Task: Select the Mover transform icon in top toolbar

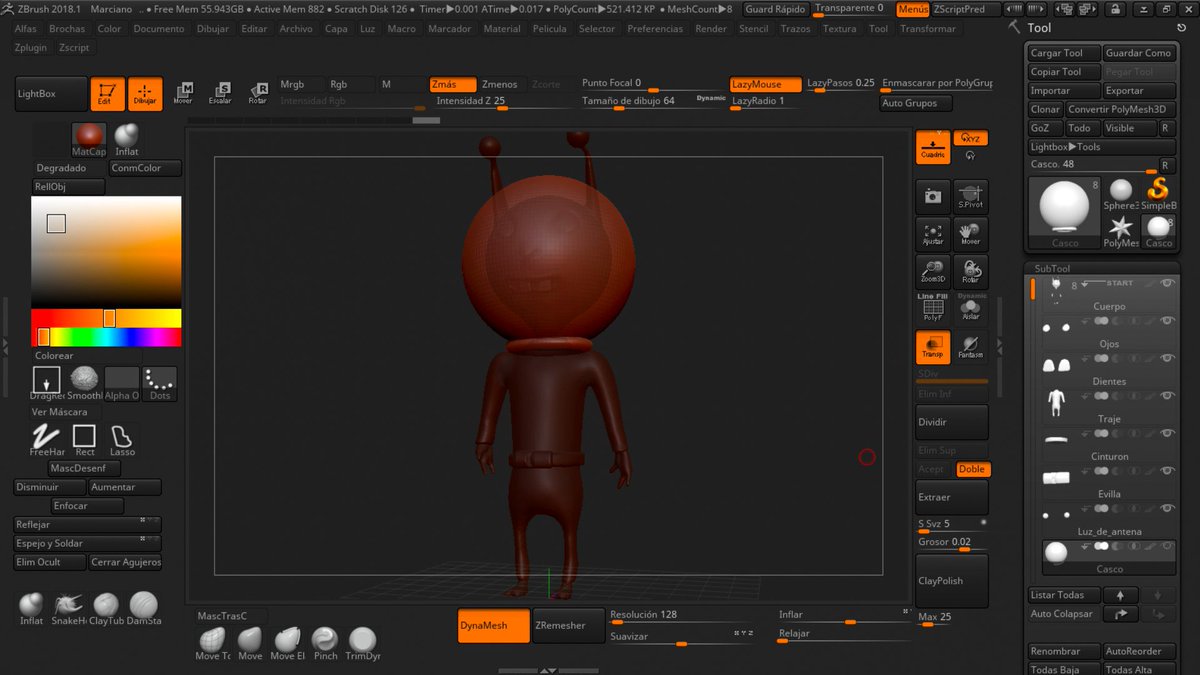Action: coord(183,93)
